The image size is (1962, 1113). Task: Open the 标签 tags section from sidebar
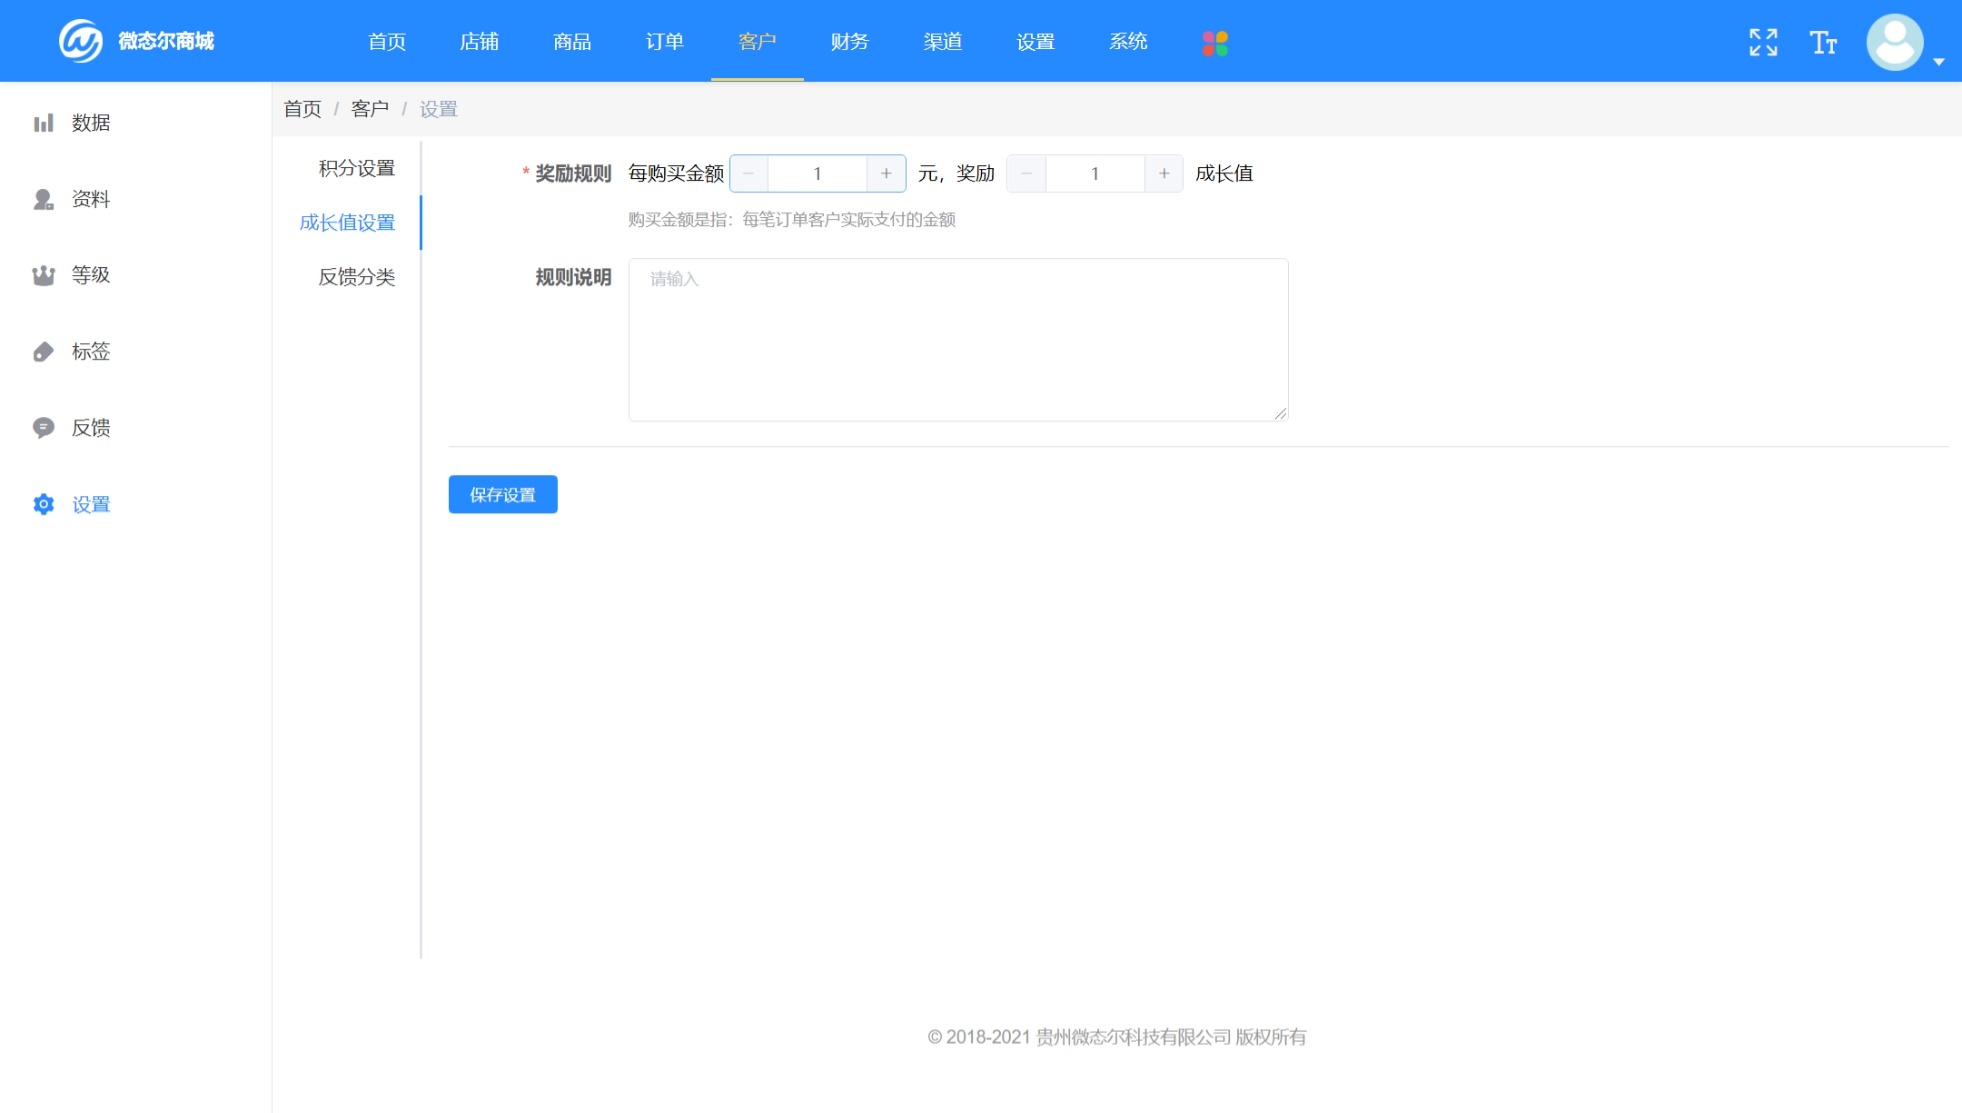[x=43, y=351]
